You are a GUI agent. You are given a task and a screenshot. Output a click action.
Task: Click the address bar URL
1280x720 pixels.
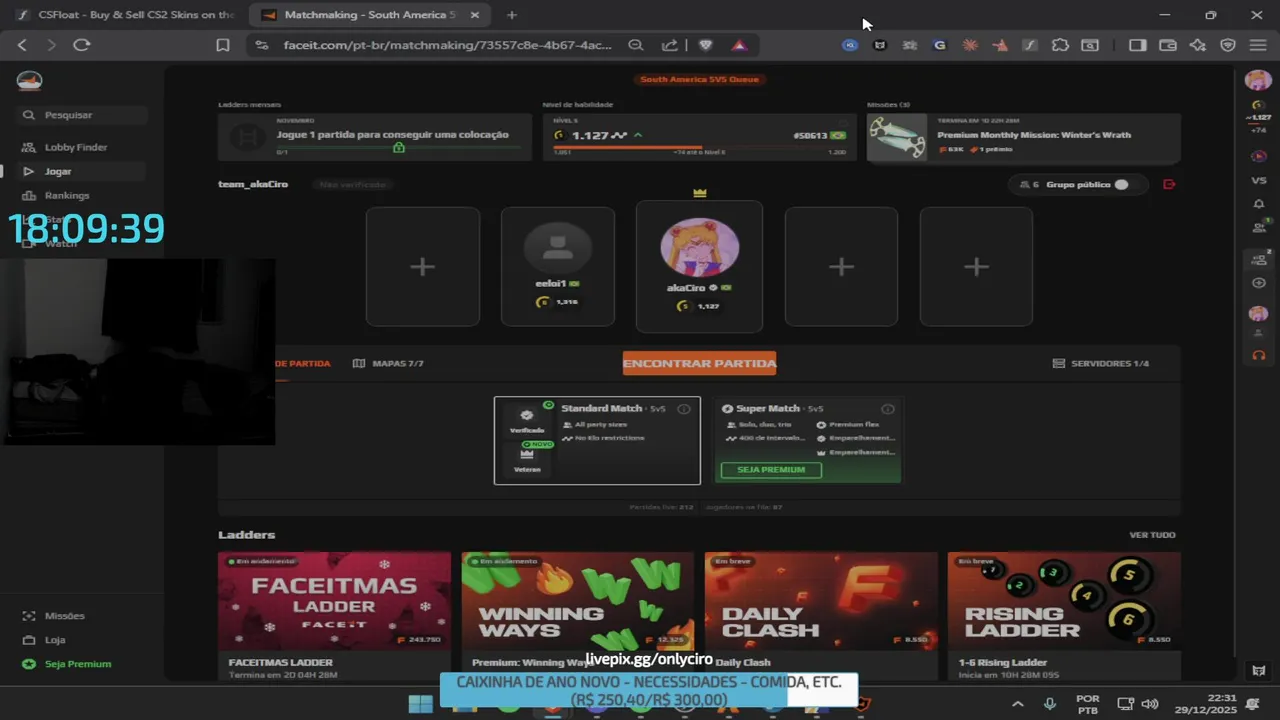447,45
